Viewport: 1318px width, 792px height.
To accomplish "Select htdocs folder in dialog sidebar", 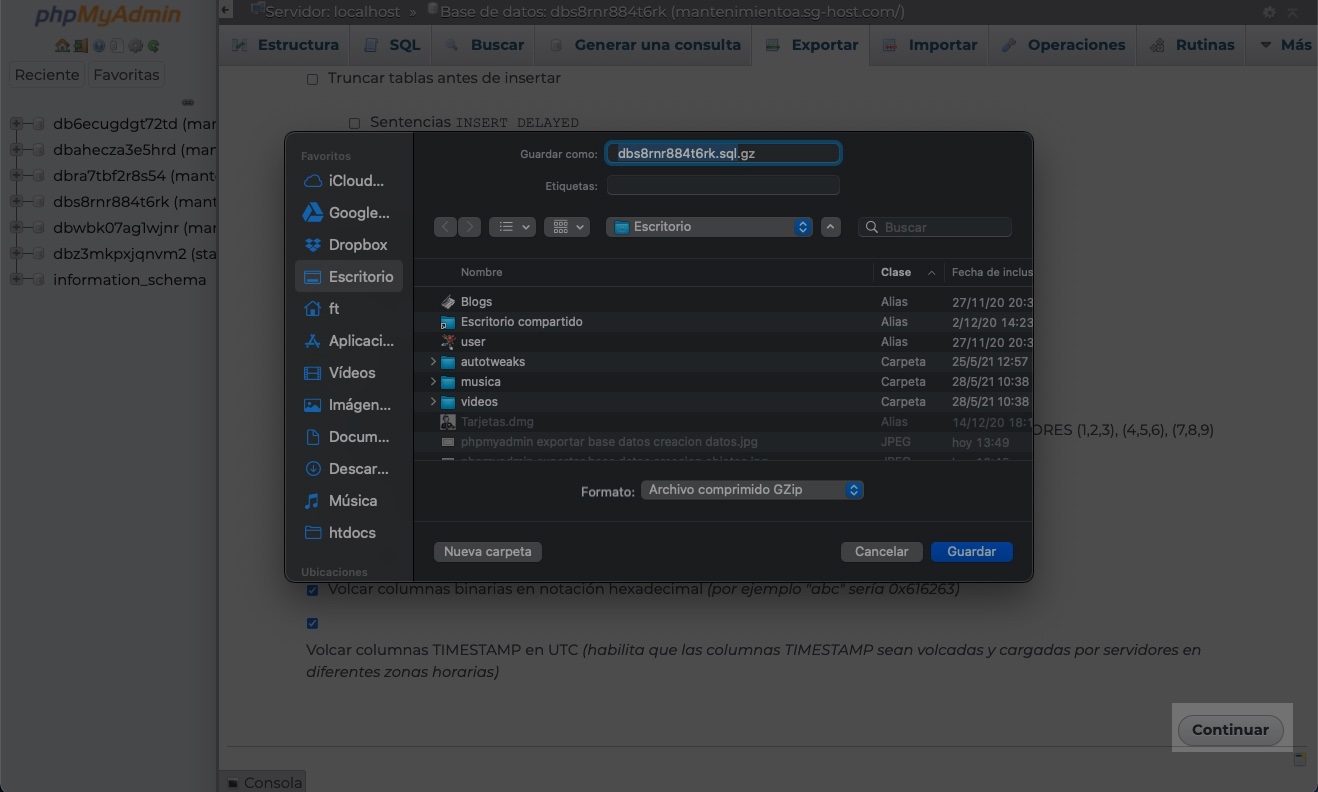I will pyautogui.click(x=349, y=533).
